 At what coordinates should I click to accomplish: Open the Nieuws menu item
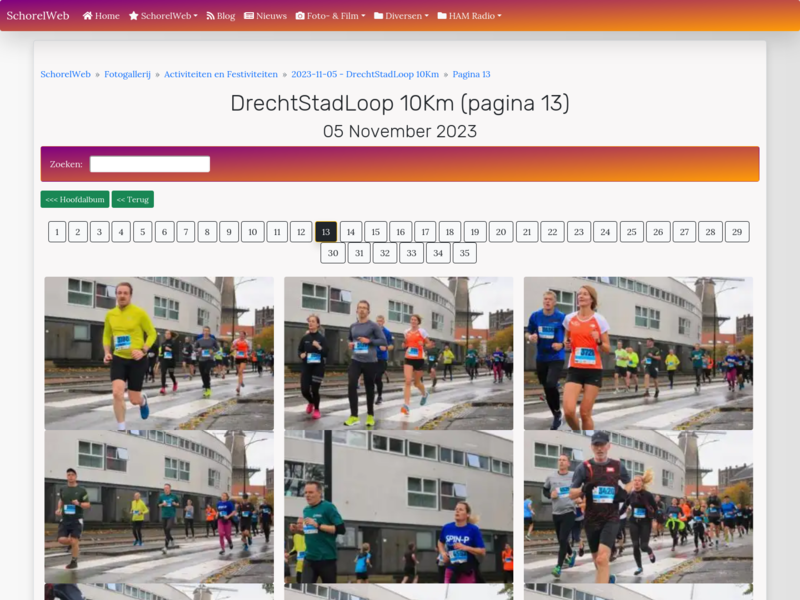tap(265, 16)
